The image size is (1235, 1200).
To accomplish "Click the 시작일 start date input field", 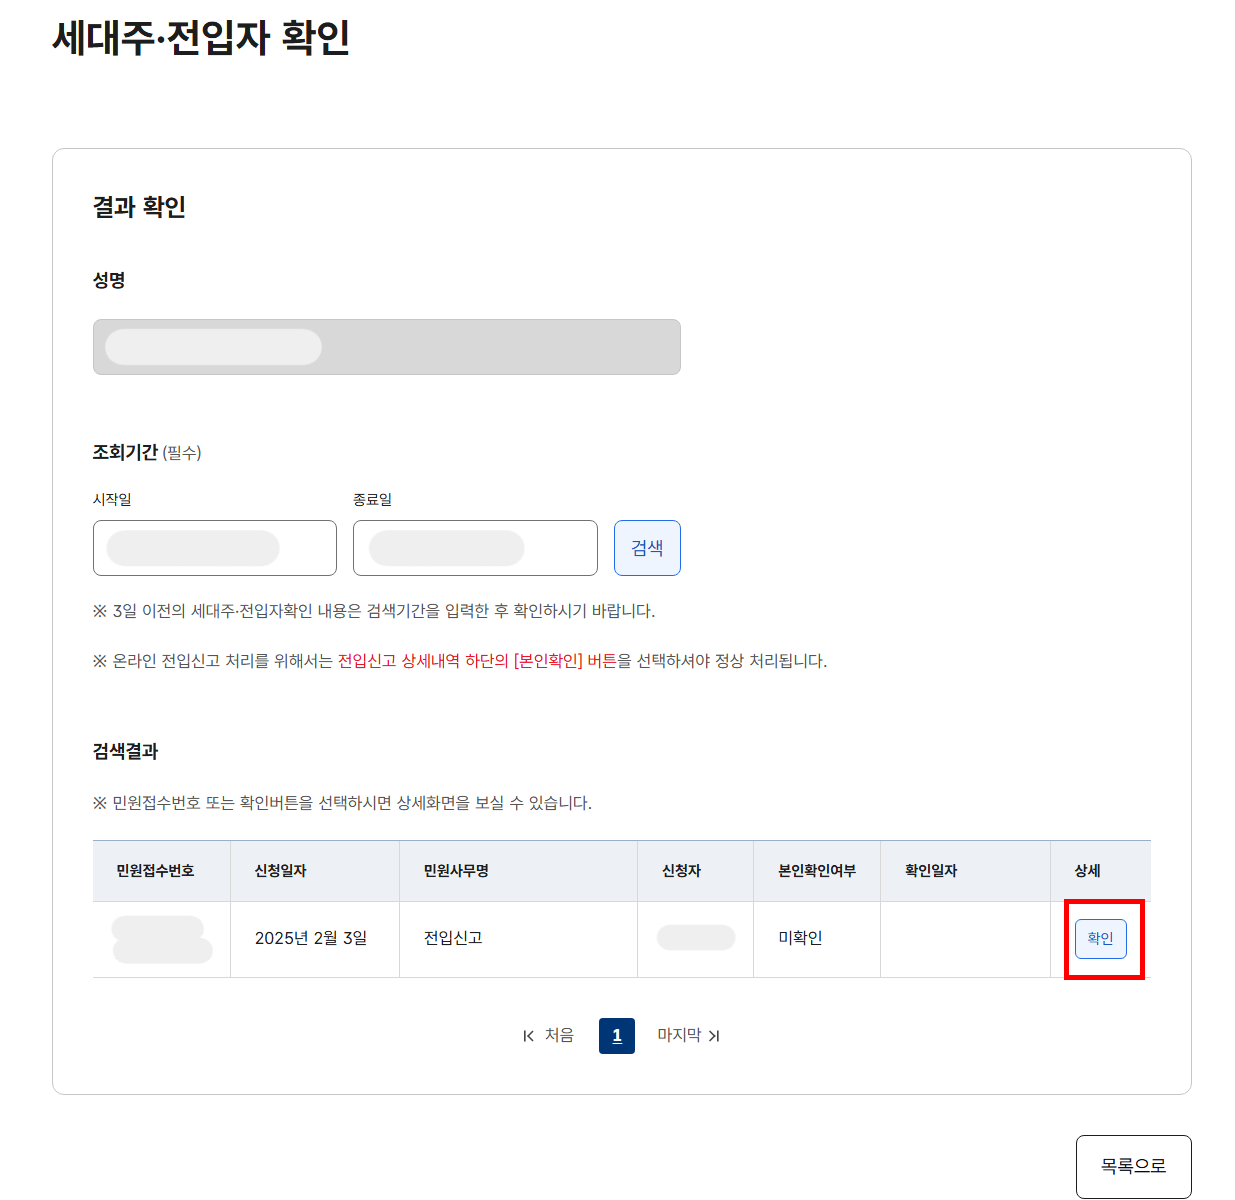I will [x=214, y=548].
